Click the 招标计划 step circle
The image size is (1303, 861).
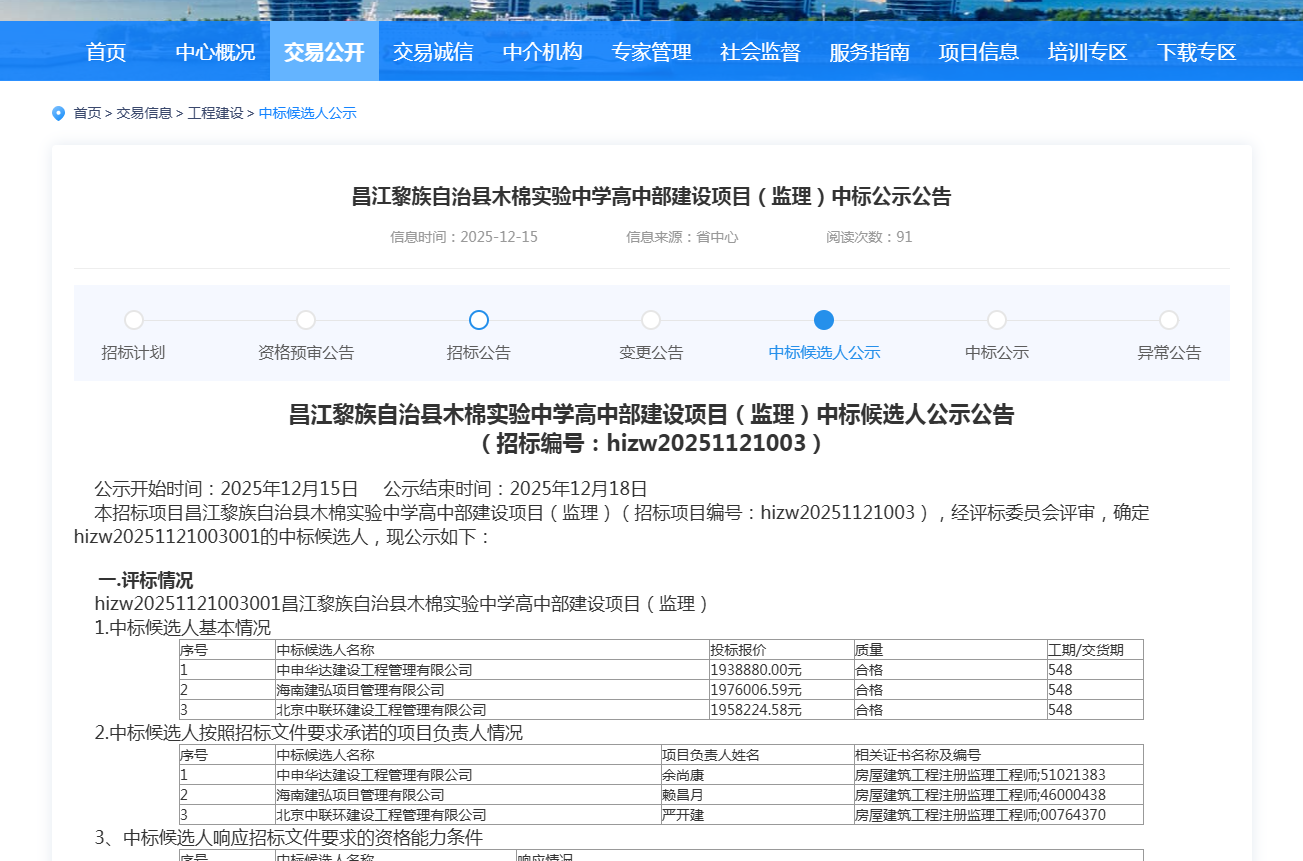[x=134, y=320]
